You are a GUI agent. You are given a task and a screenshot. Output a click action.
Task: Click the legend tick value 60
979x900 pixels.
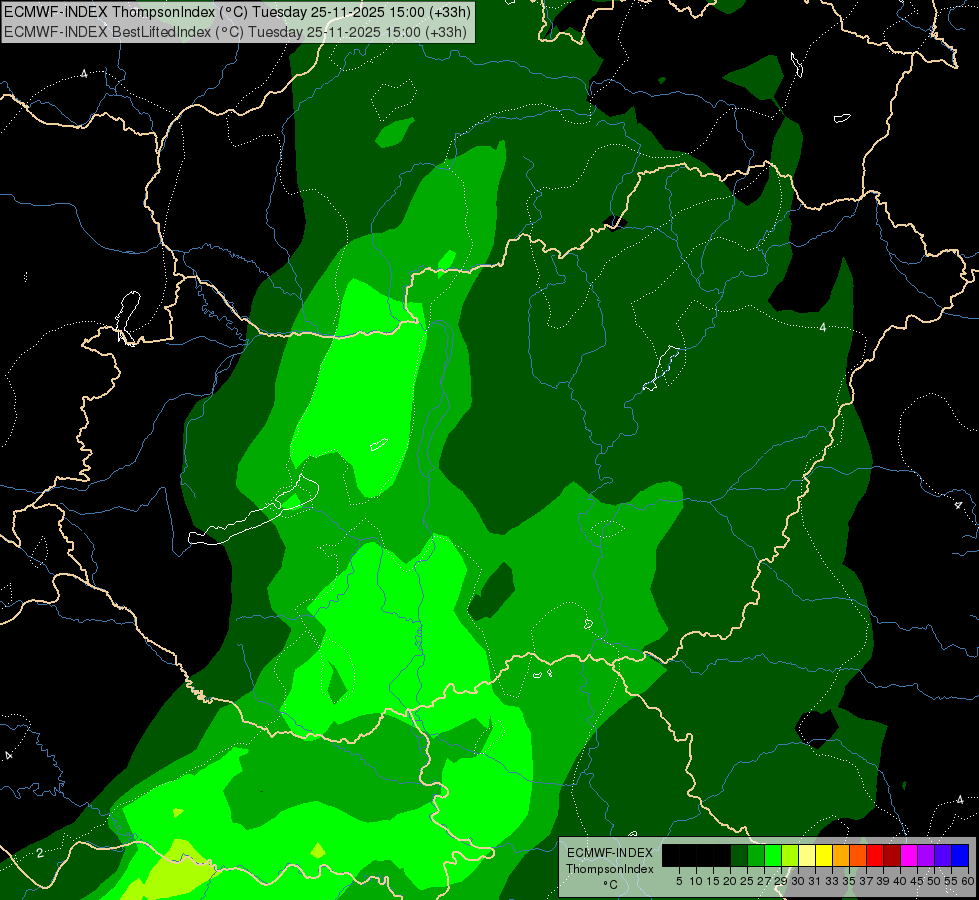(967, 881)
